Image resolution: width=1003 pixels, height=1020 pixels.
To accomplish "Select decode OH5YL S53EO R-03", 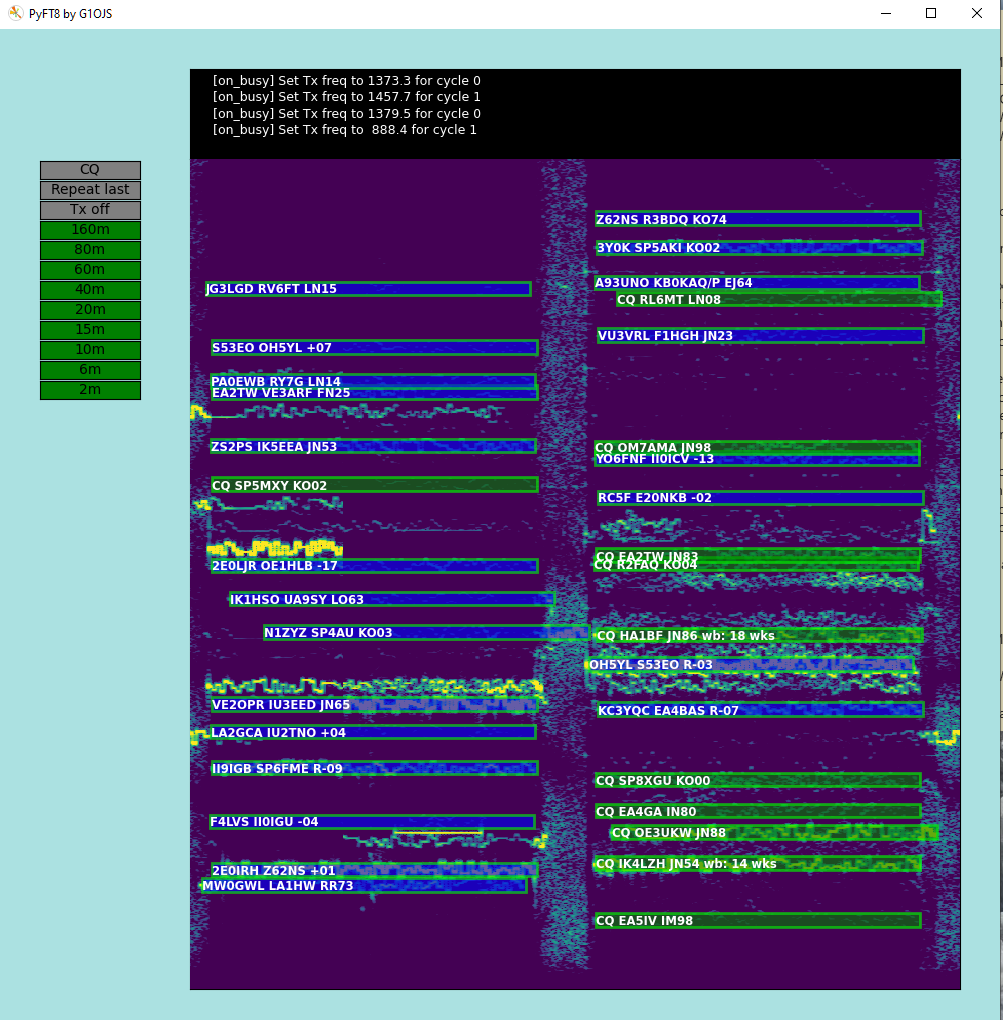I will [751, 665].
